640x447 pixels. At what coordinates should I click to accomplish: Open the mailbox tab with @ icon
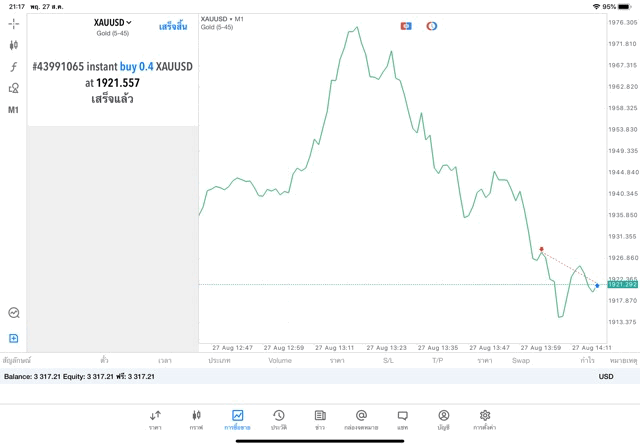(x=361, y=419)
